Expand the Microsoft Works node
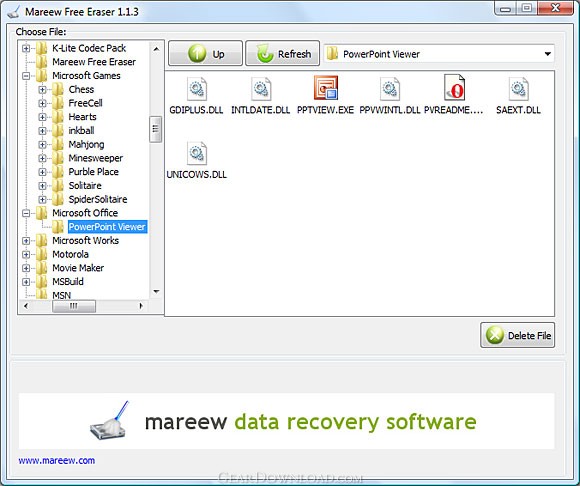Viewport: 580px width, 486px height. point(26,240)
